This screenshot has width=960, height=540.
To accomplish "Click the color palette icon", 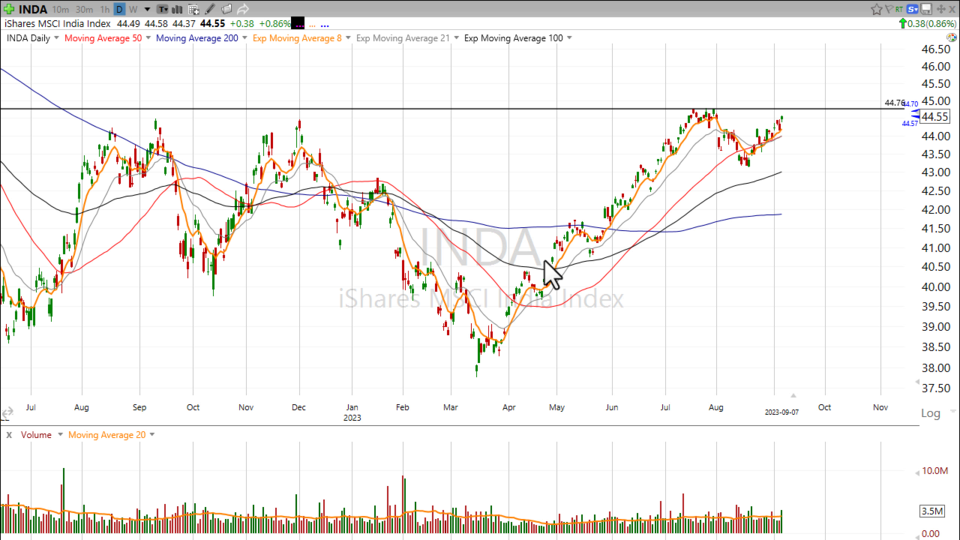I will [952, 37].
